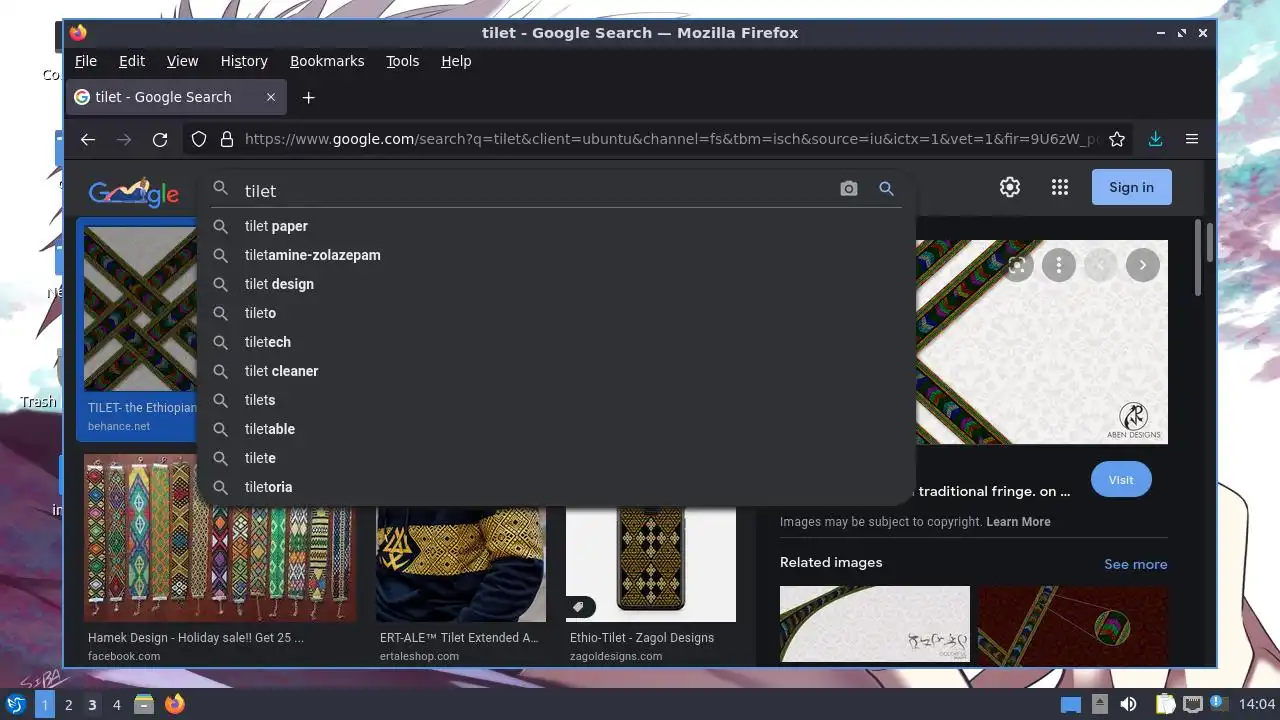1280x720 pixels.
Task: Click the 14:04 clock in the taskbar
Action: pyautogui.click(x=1257, y=705)
